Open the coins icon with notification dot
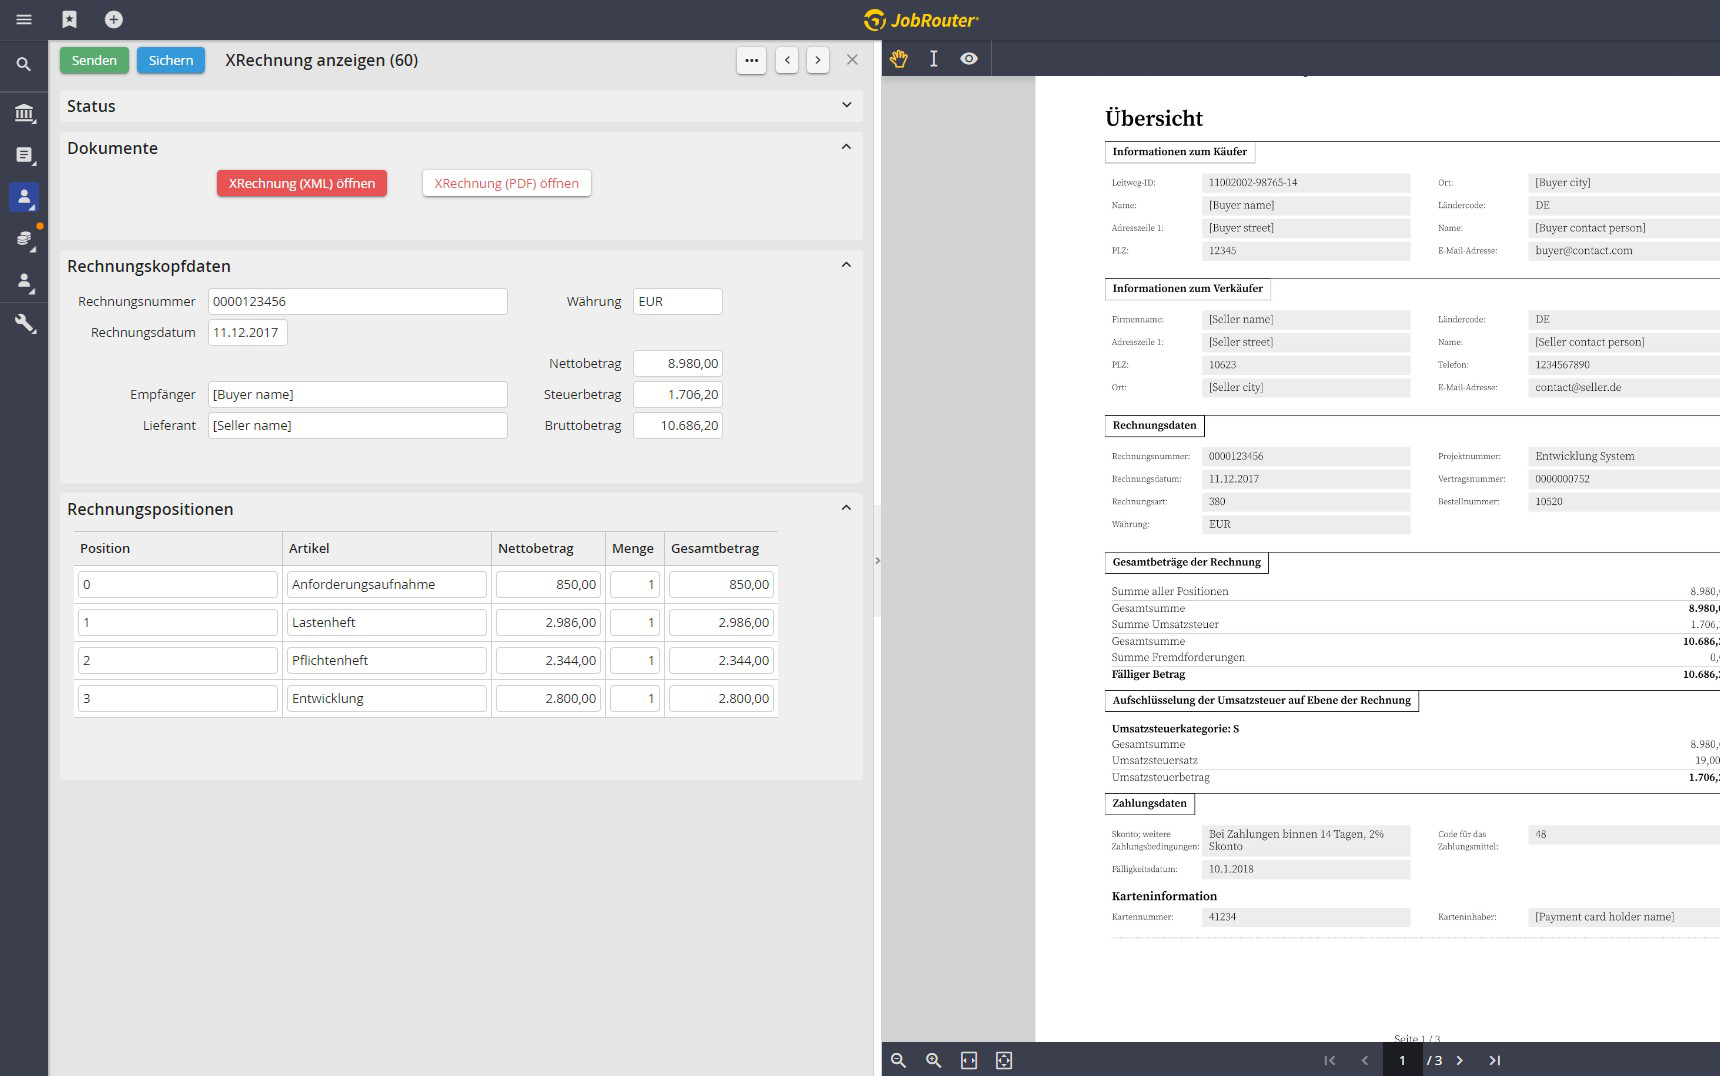The height and width of the screenshot is (1076, 1720). pos(24,238)
